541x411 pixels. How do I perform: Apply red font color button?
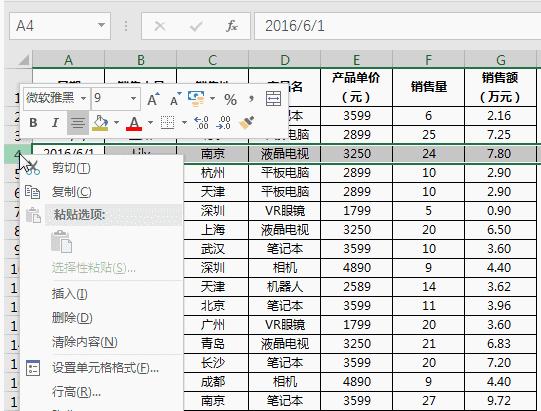pyautogui.click(x=134, y=123)
